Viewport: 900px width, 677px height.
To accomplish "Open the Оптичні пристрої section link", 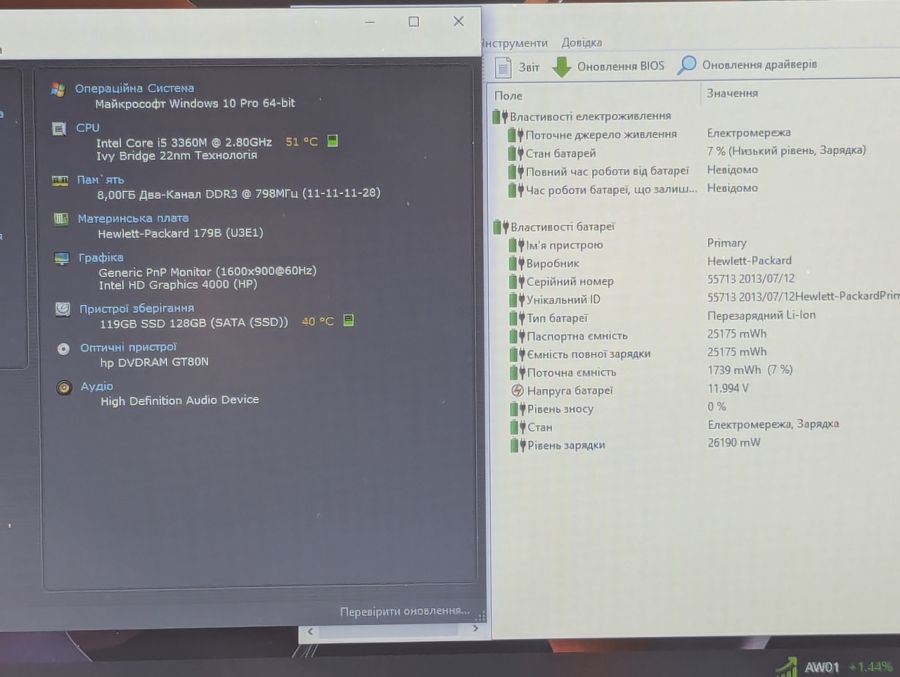I will pyautogui.click(x=129, y=347).
